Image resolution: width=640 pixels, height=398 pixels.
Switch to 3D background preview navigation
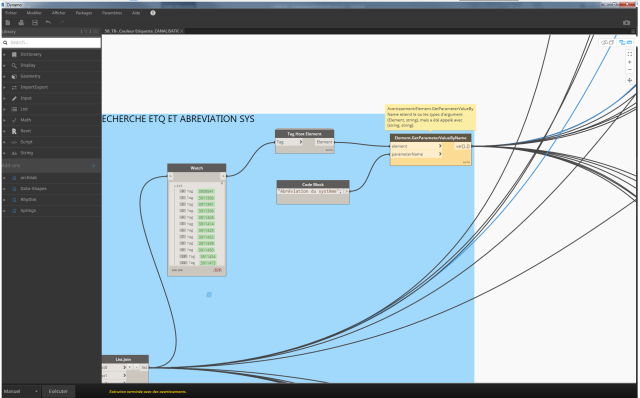(x=607, y=42)
